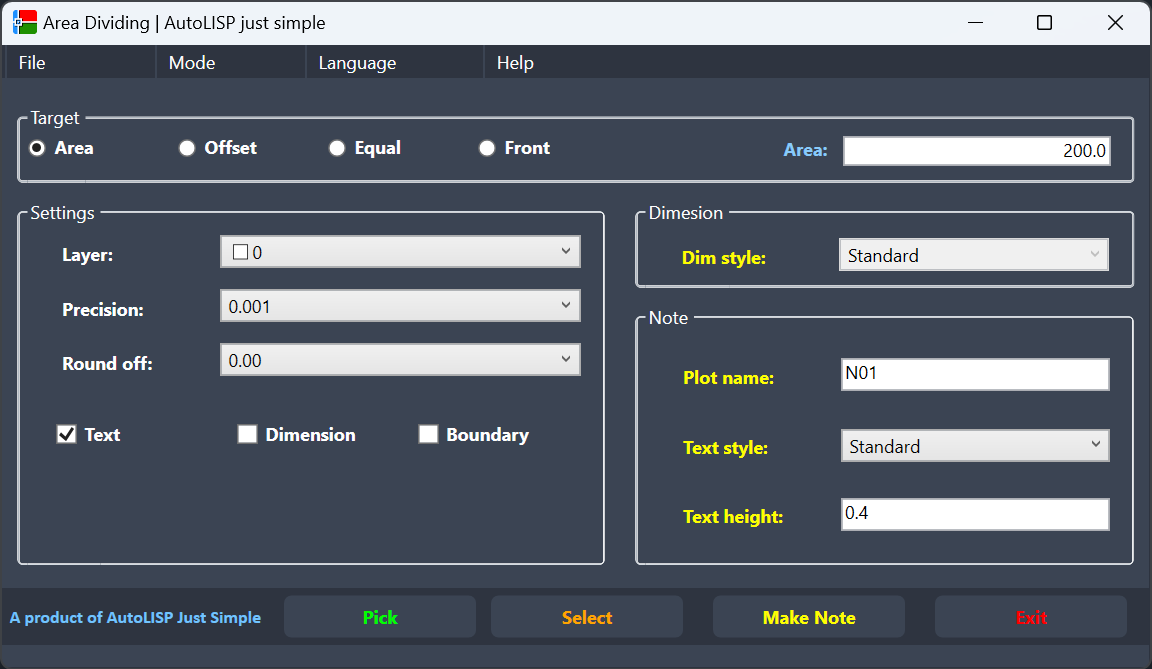
Task: Click the blue 'Area:' label
Action: click(805, 150)
